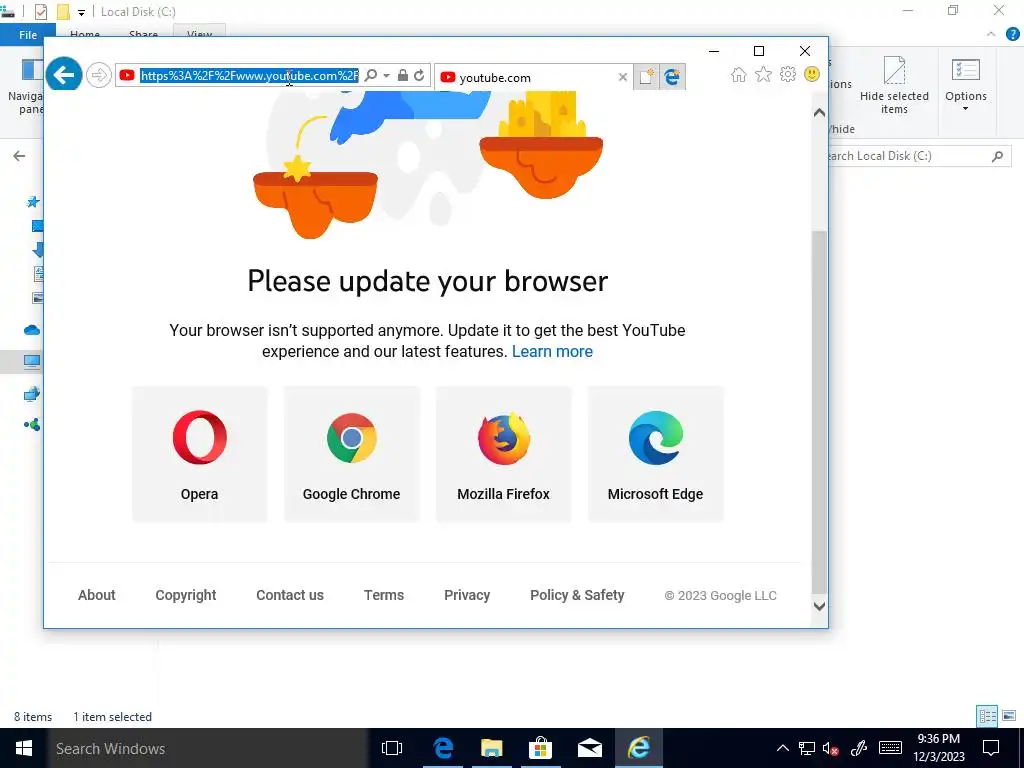This screenshot has height=768, width=1024.
Task: Select OneDrive cloud icon in File Explorer sidebar
Action: point(32,330)
